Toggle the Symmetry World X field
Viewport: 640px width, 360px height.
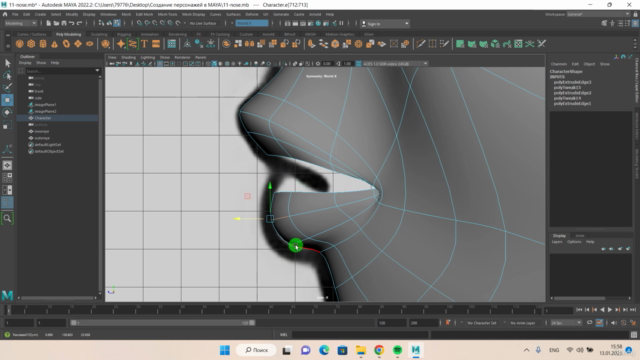click(x=252, y=23)
